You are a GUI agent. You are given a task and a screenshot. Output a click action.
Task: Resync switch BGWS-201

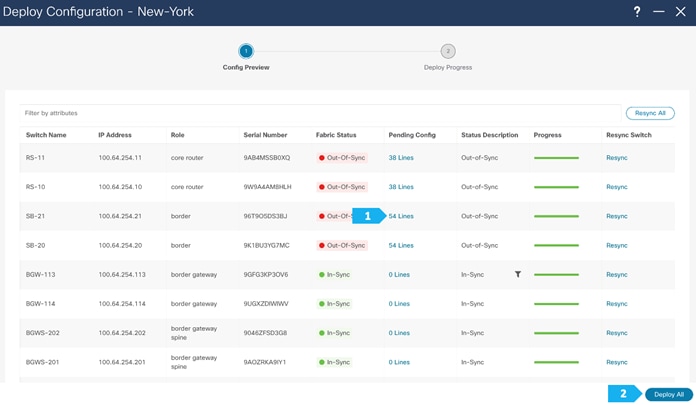pyautogui.click(x=617, y=362)
